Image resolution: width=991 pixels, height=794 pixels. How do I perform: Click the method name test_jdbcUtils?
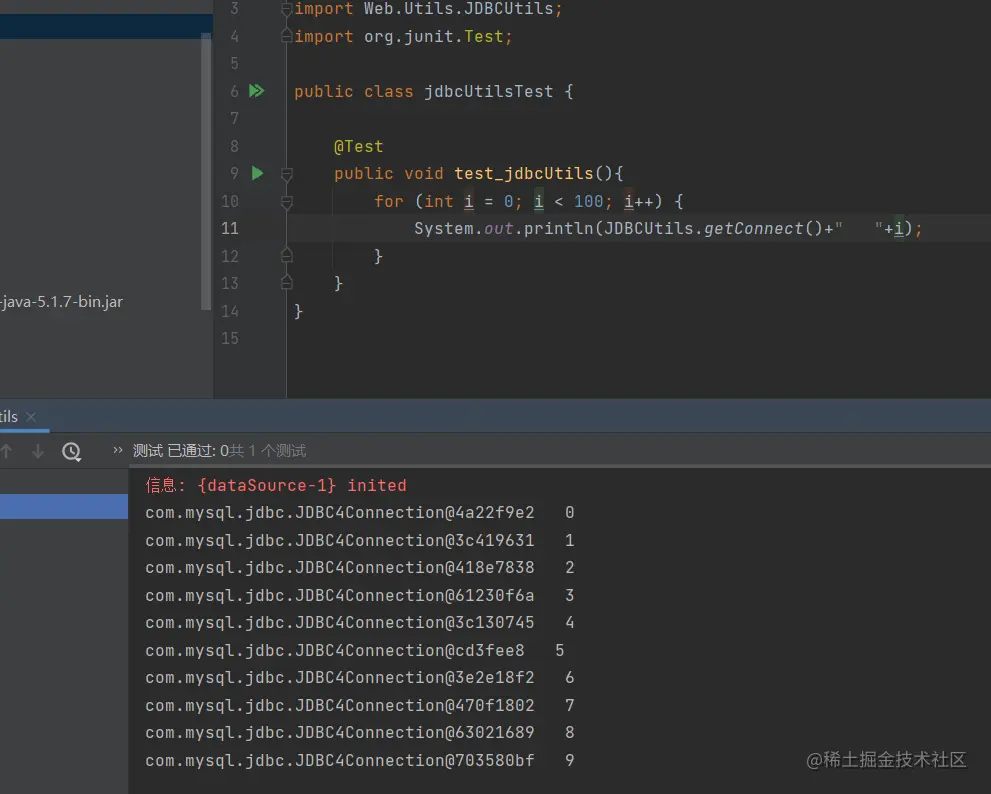pyautogui.click(x=524, y=173)
